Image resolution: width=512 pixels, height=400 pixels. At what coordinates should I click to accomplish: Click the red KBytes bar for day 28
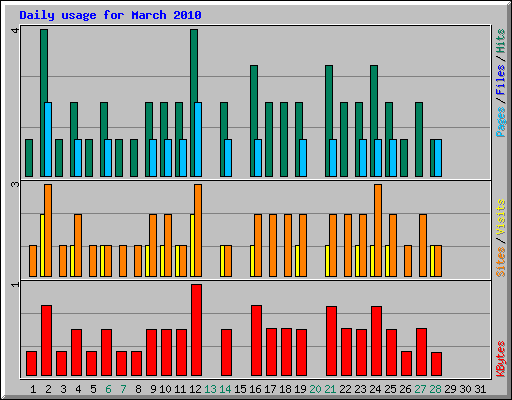pos(437,364)
